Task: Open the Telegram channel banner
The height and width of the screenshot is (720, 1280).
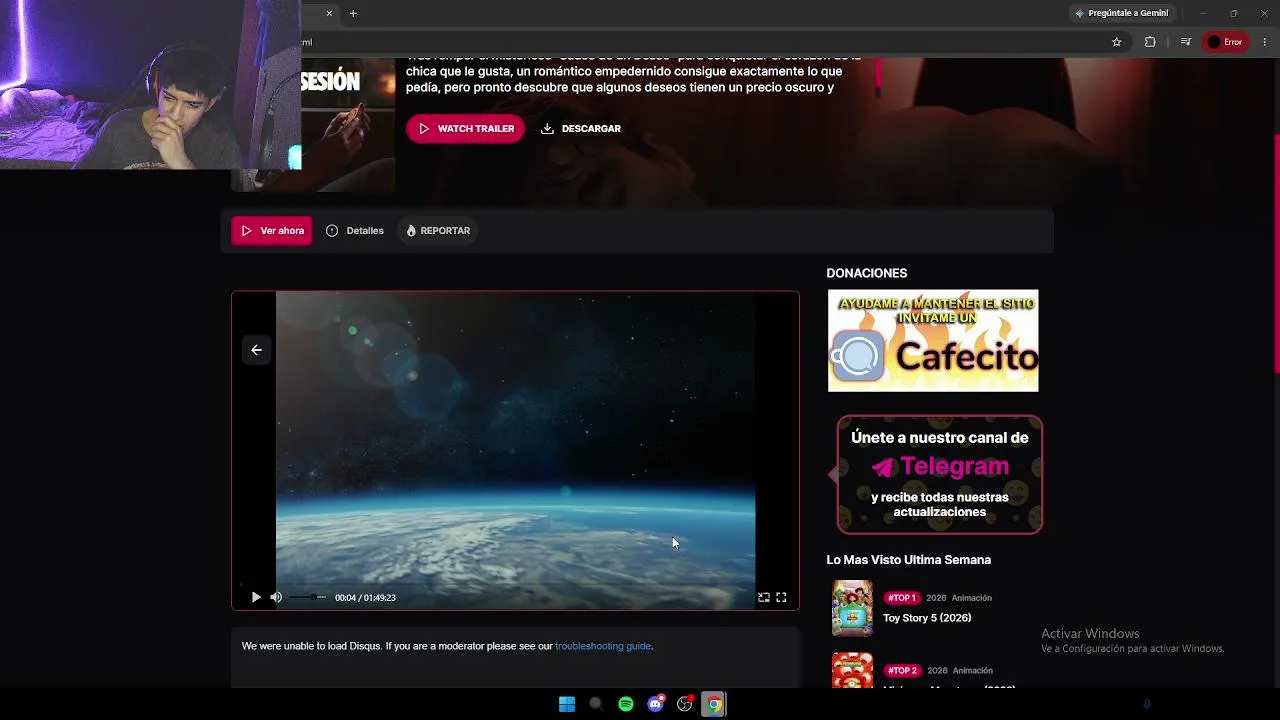Action: pyautogui.click(x=940, y=475)
